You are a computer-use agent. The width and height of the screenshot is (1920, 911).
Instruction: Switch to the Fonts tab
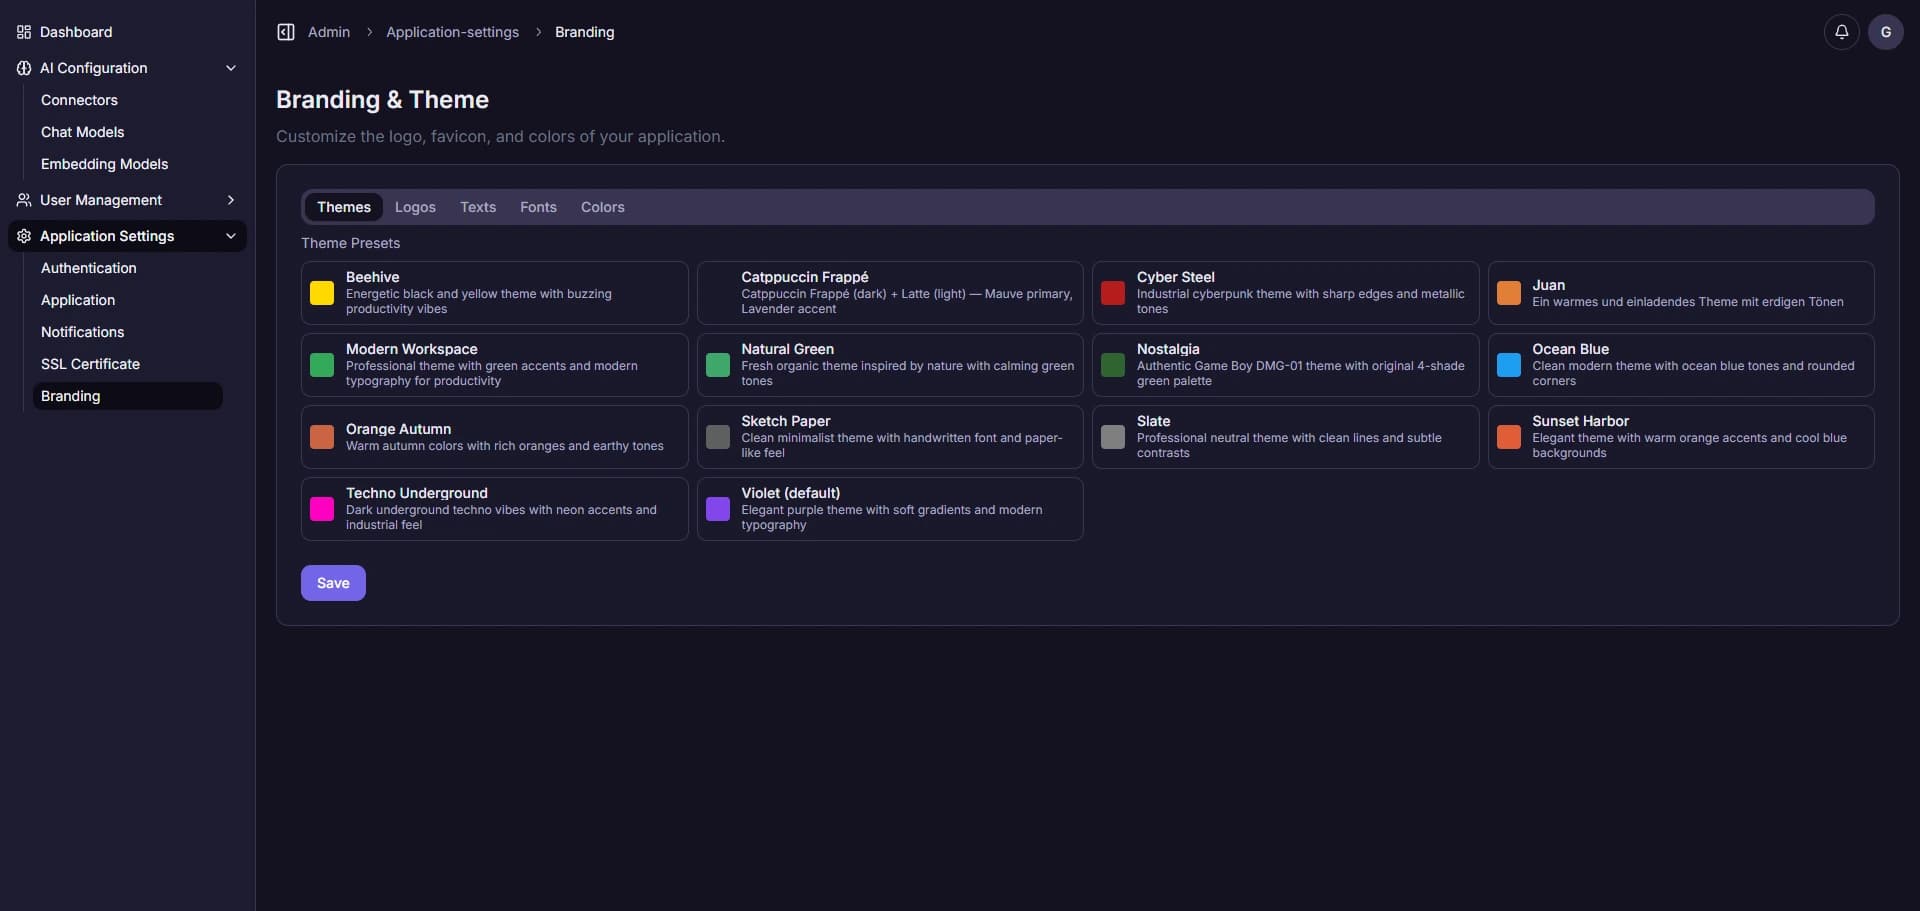click(538, 207)
